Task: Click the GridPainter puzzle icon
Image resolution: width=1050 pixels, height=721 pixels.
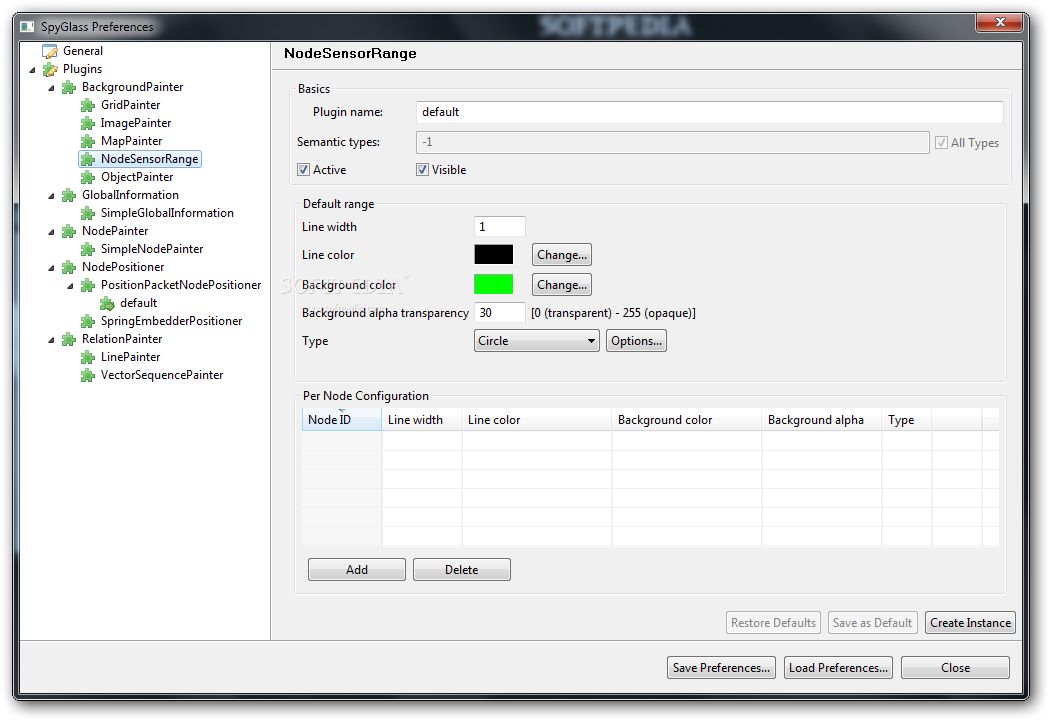Action: click(x=88, y=106)
